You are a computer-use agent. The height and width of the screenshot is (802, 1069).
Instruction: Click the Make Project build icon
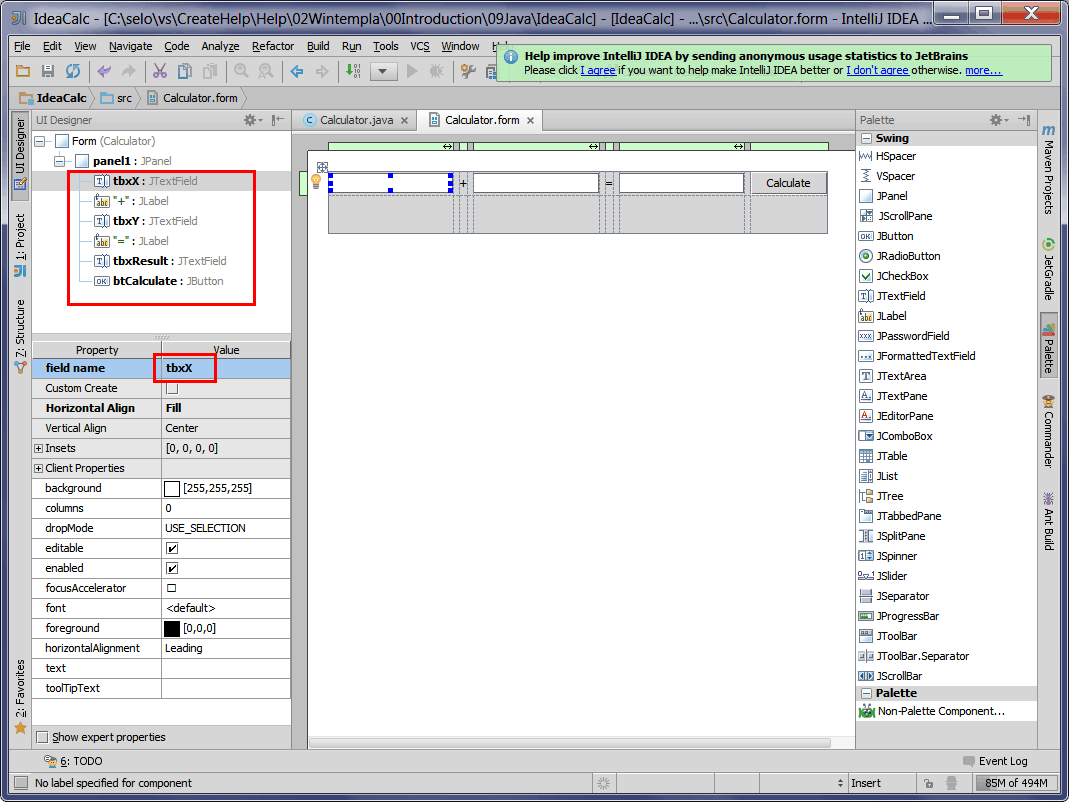point(352,71)
